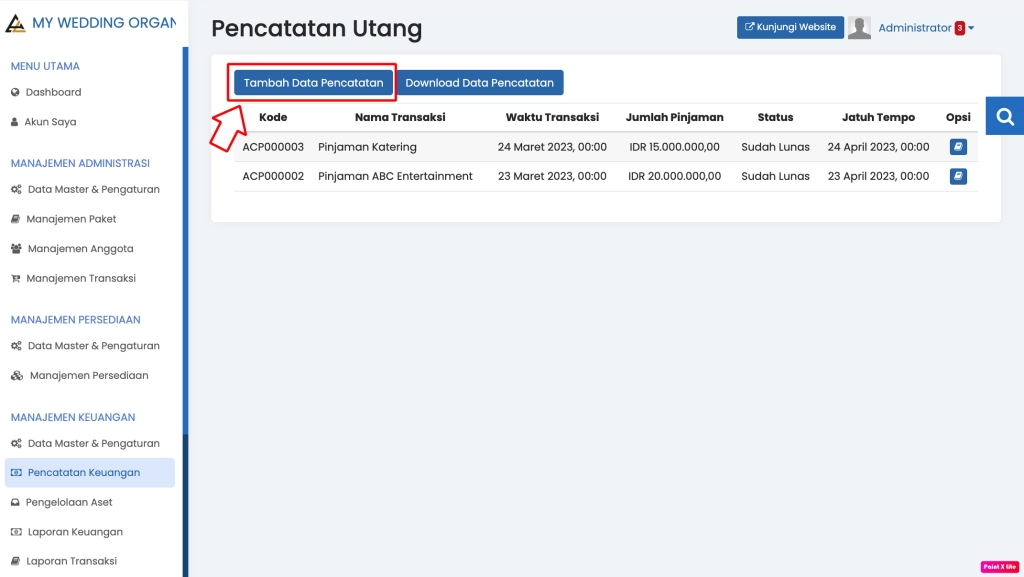Click the MY WEDDING ORGANIZER logo icon
Image resolution: width=1024 pixels, height=577 pixels.
click(17, 22)
